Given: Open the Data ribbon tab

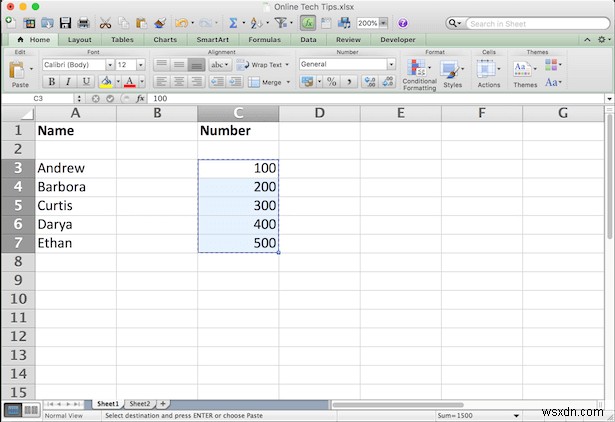Looking at the screenshot, I should 308,40.
